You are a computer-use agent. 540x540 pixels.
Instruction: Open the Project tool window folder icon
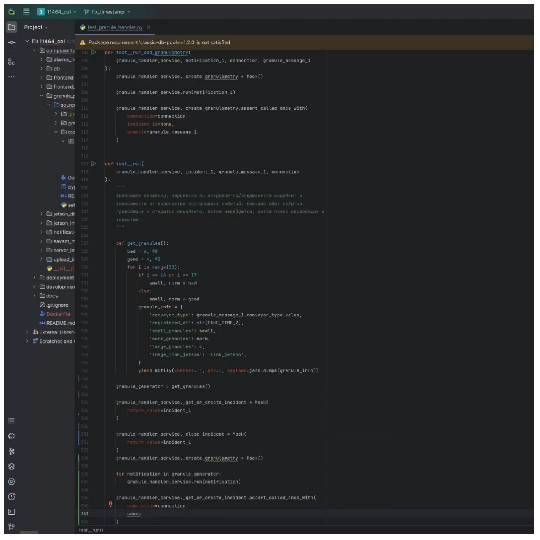click(11, 27)
